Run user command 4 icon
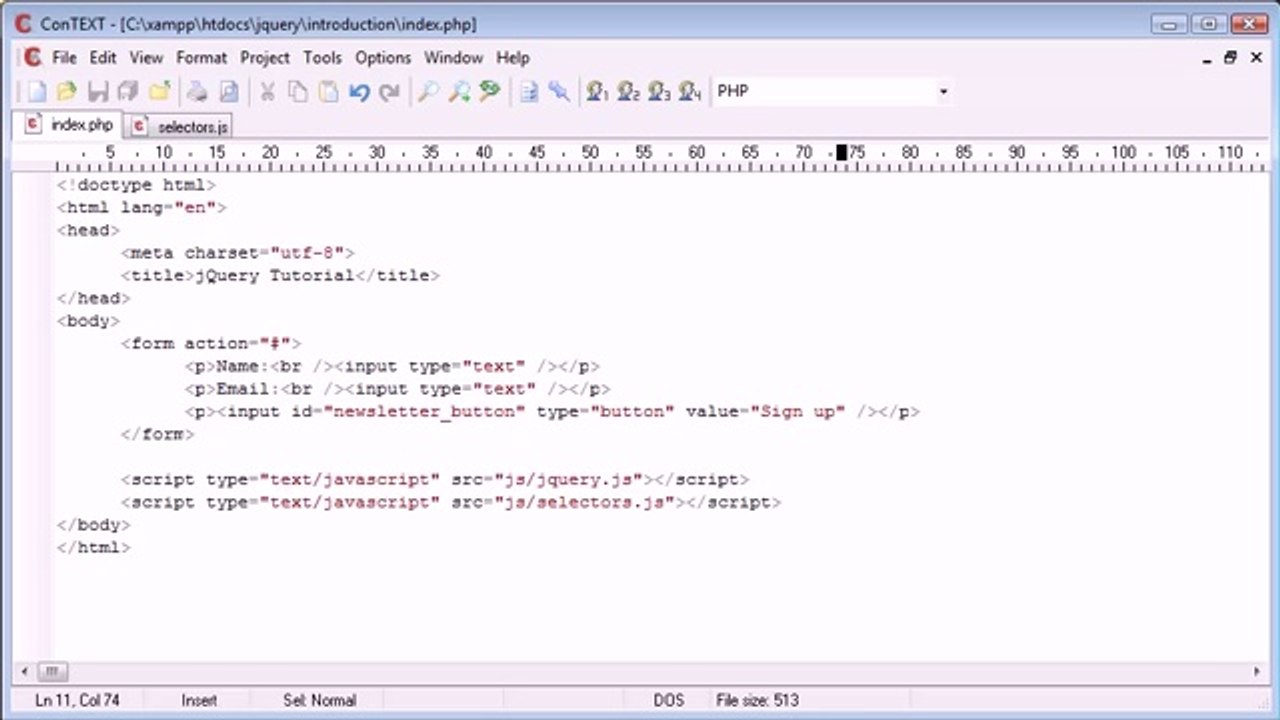1280x720 pixels. [690, 92]
